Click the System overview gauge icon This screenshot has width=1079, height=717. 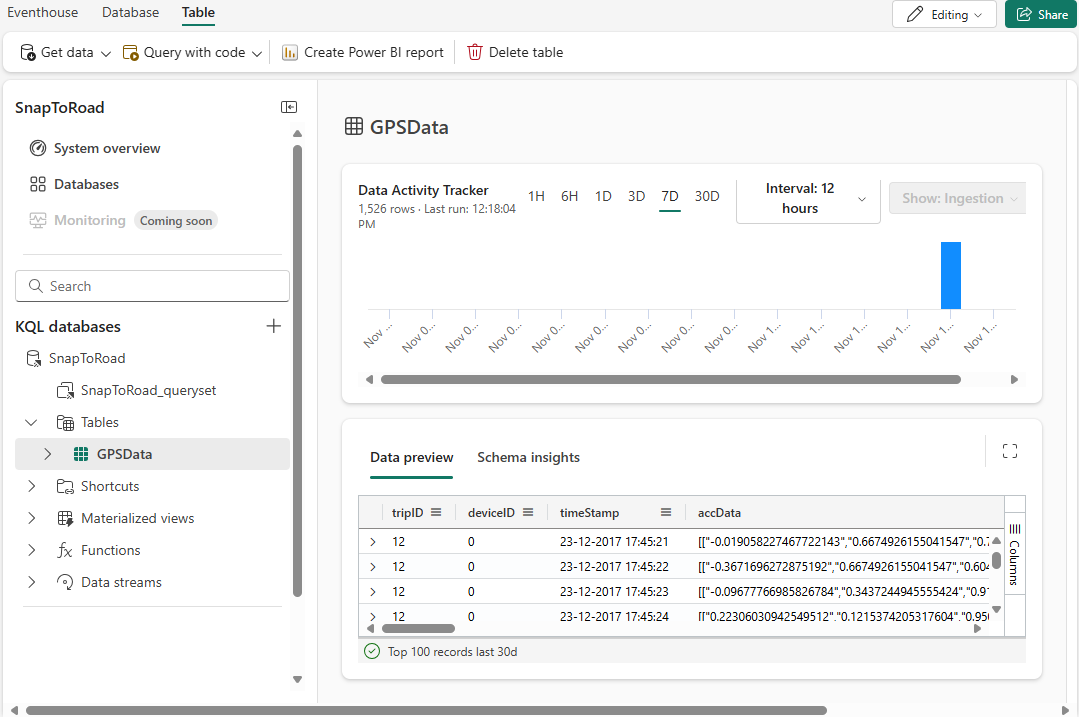(38, 148)
